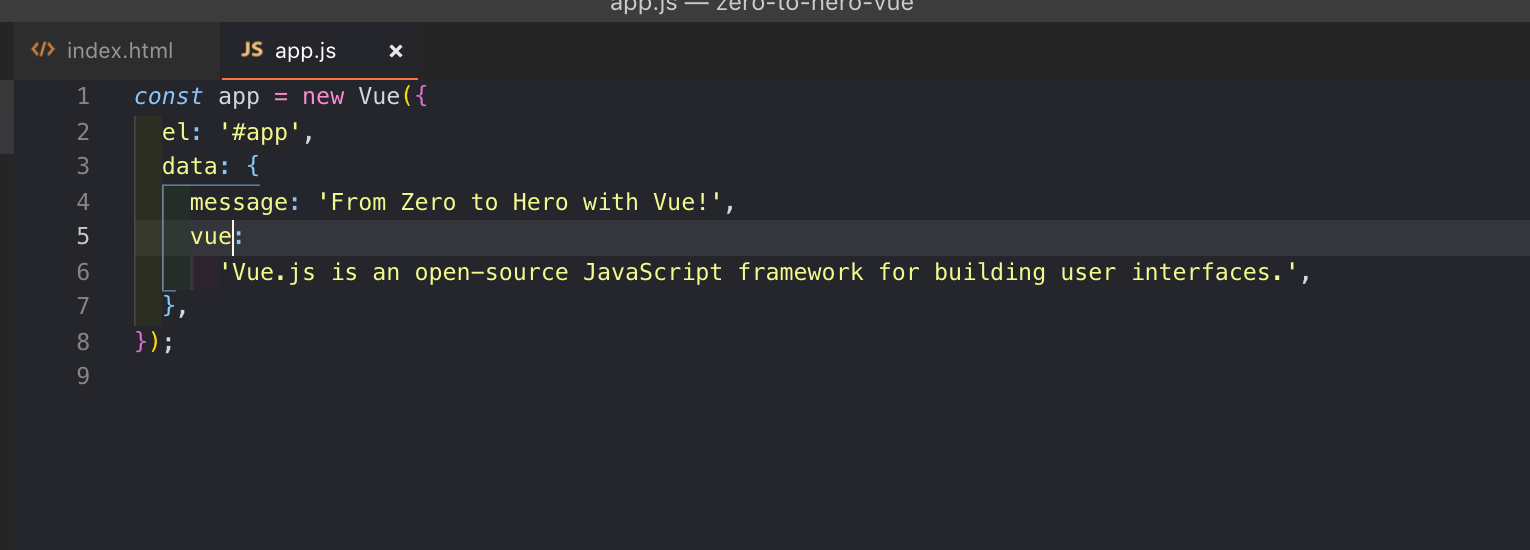Image resolution: width=1530 pixels, height=550 pixels.
Task: Switch to the index.html tab
Action: [x=103, y=51]
